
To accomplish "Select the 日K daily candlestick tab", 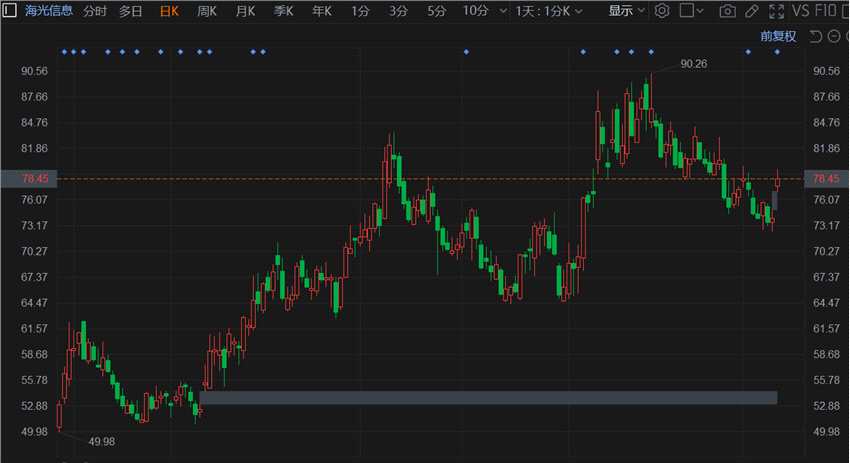I will pyautogui.click(x=169, y=11).
